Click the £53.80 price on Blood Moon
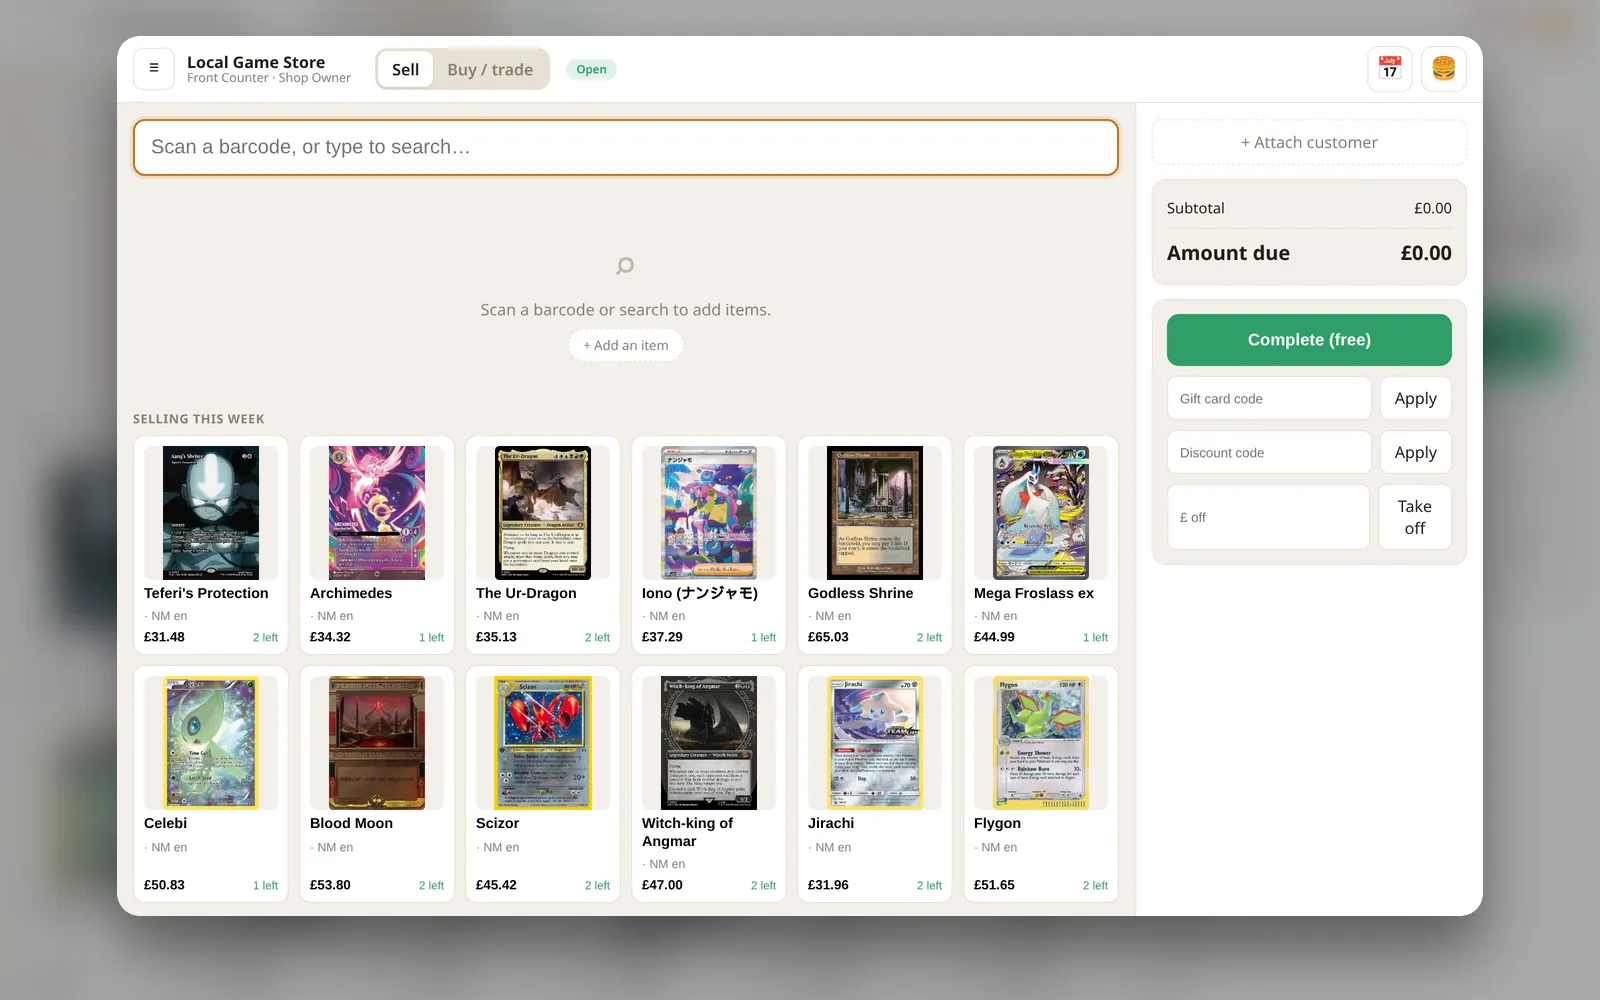The image size is (1600, 1000). (330, 885)
